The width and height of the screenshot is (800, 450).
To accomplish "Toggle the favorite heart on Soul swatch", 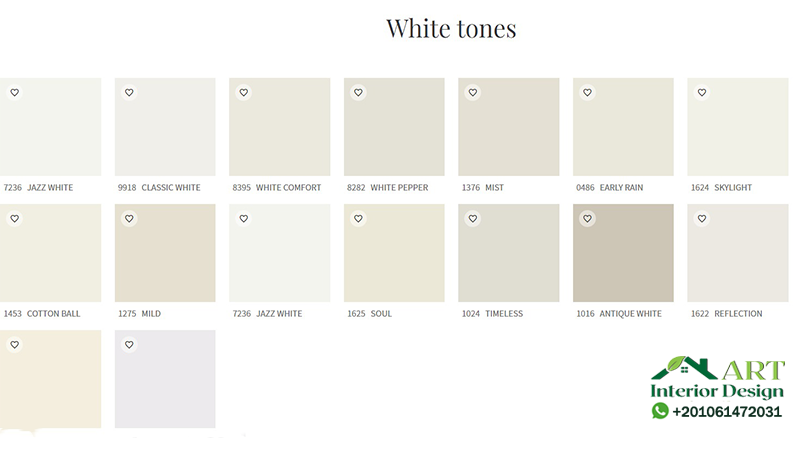I will pyautogui.click(x=358, y=219).
